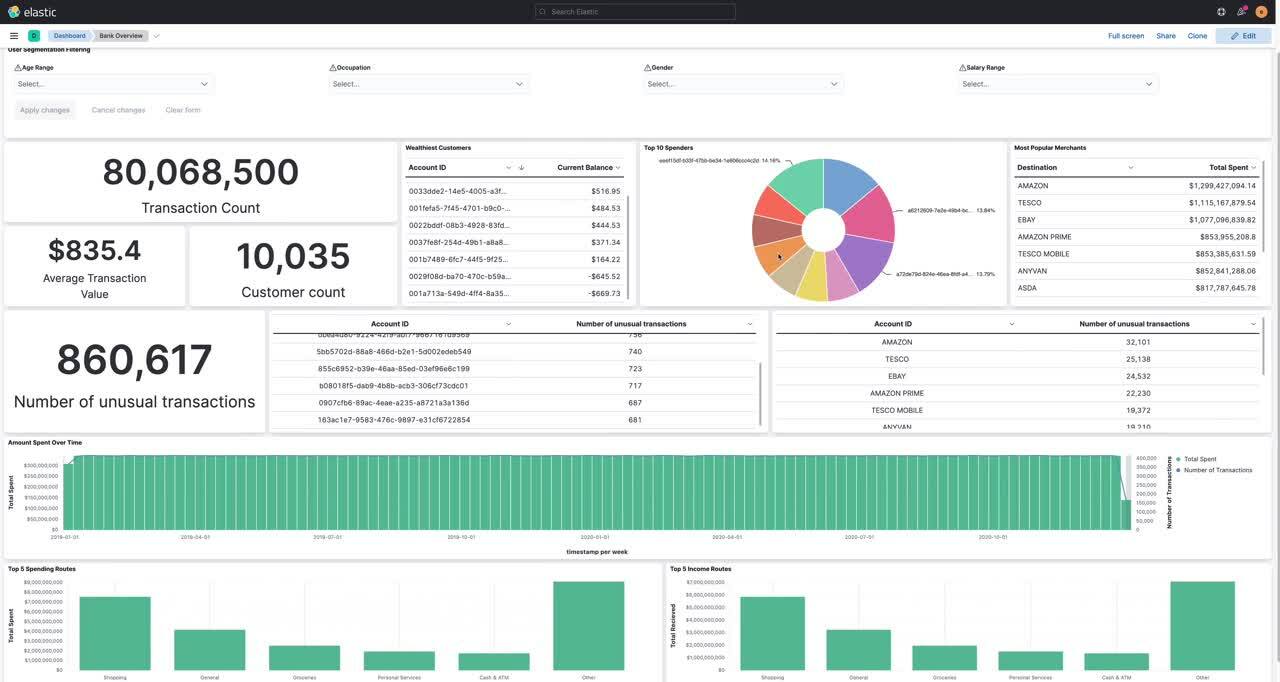Open the Gender select dropdown

(x=743, y=84)
